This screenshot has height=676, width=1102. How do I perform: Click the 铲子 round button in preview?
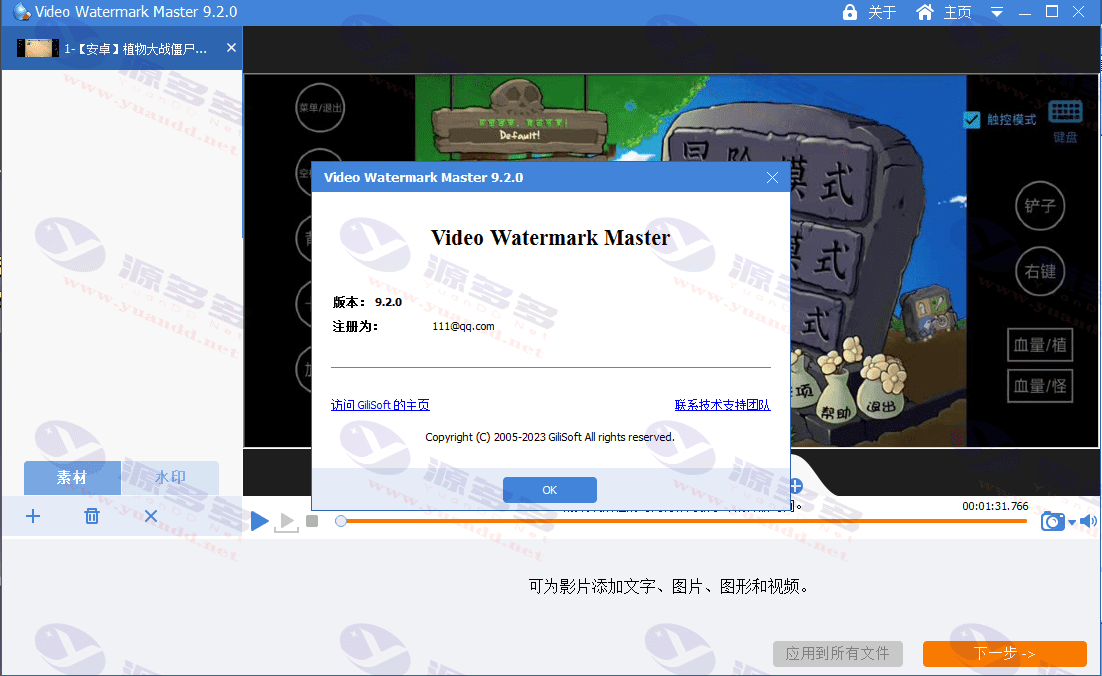[x=1040, y=206]
